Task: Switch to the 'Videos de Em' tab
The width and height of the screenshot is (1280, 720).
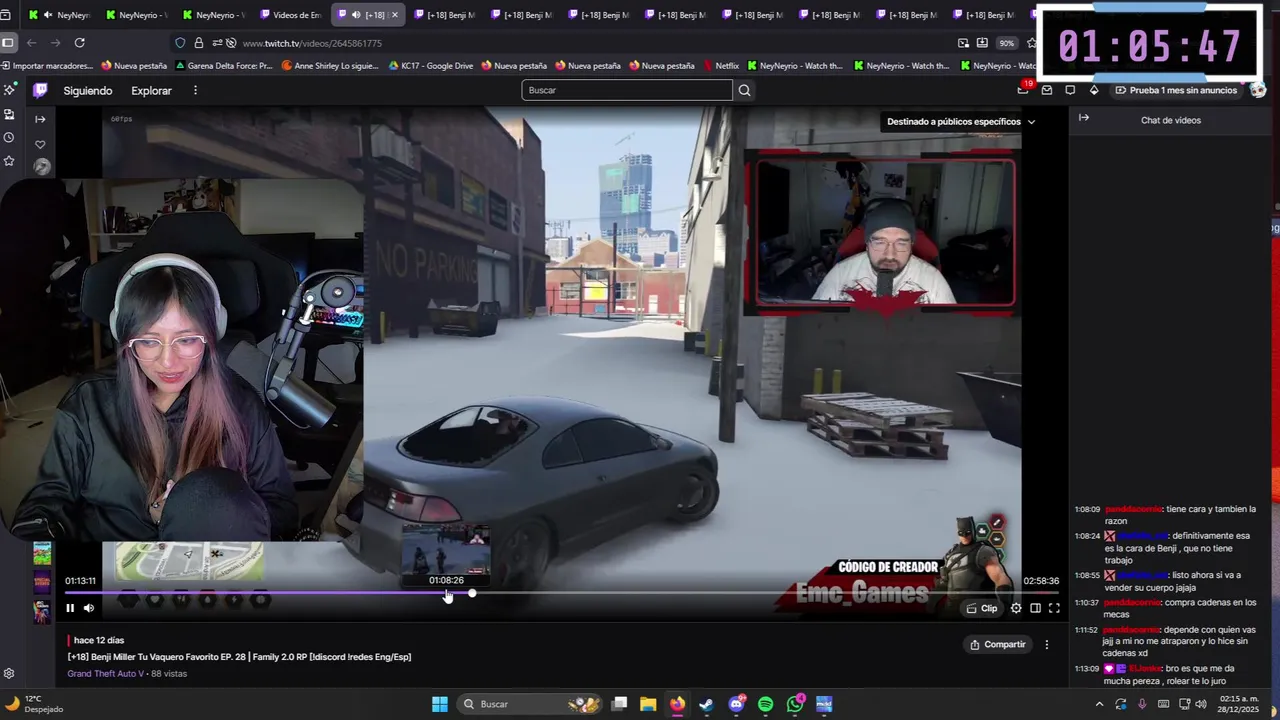Action: tap(290, 15)
